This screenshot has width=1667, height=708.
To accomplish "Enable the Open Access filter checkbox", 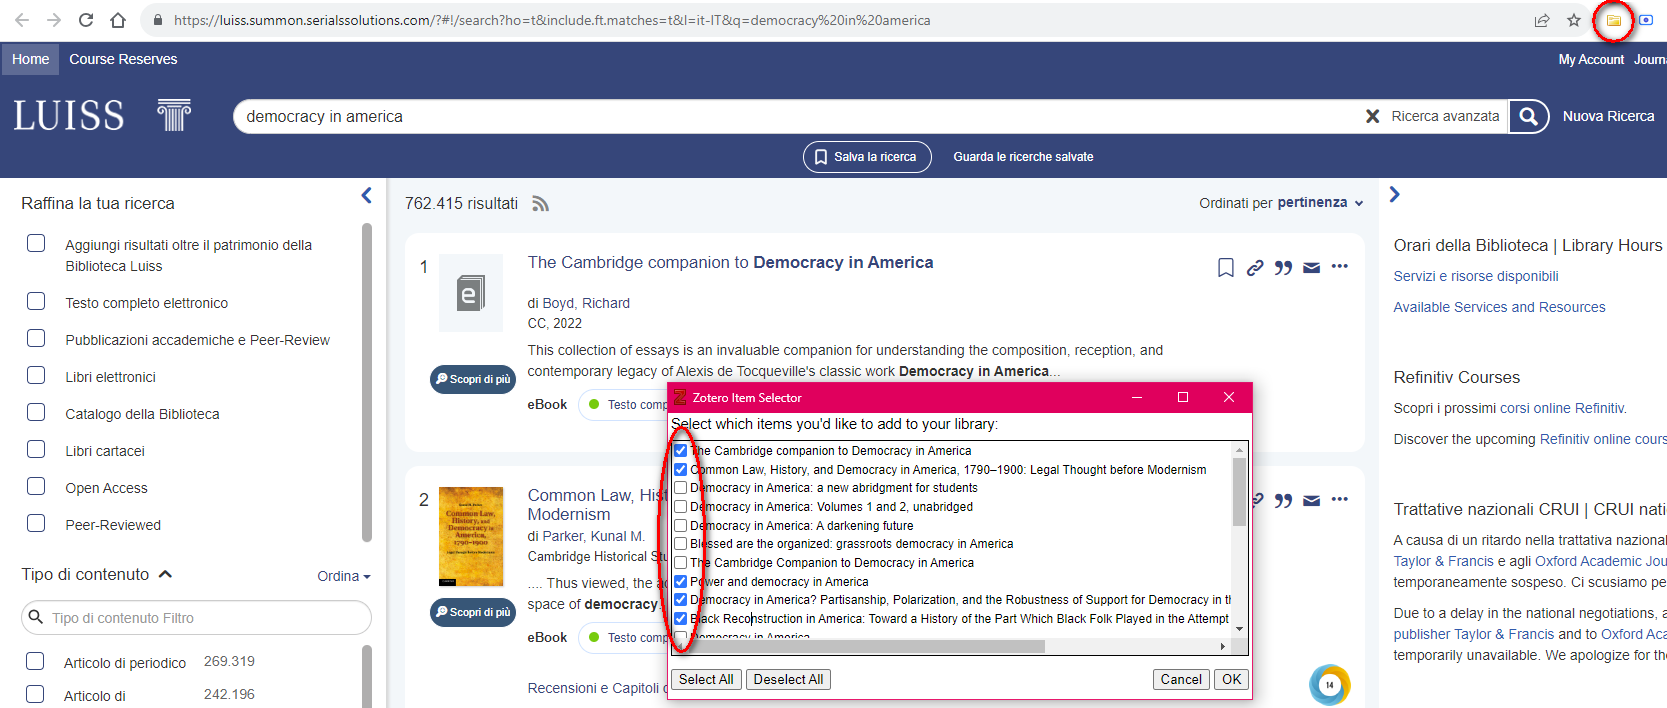I will tap(36, 487).
